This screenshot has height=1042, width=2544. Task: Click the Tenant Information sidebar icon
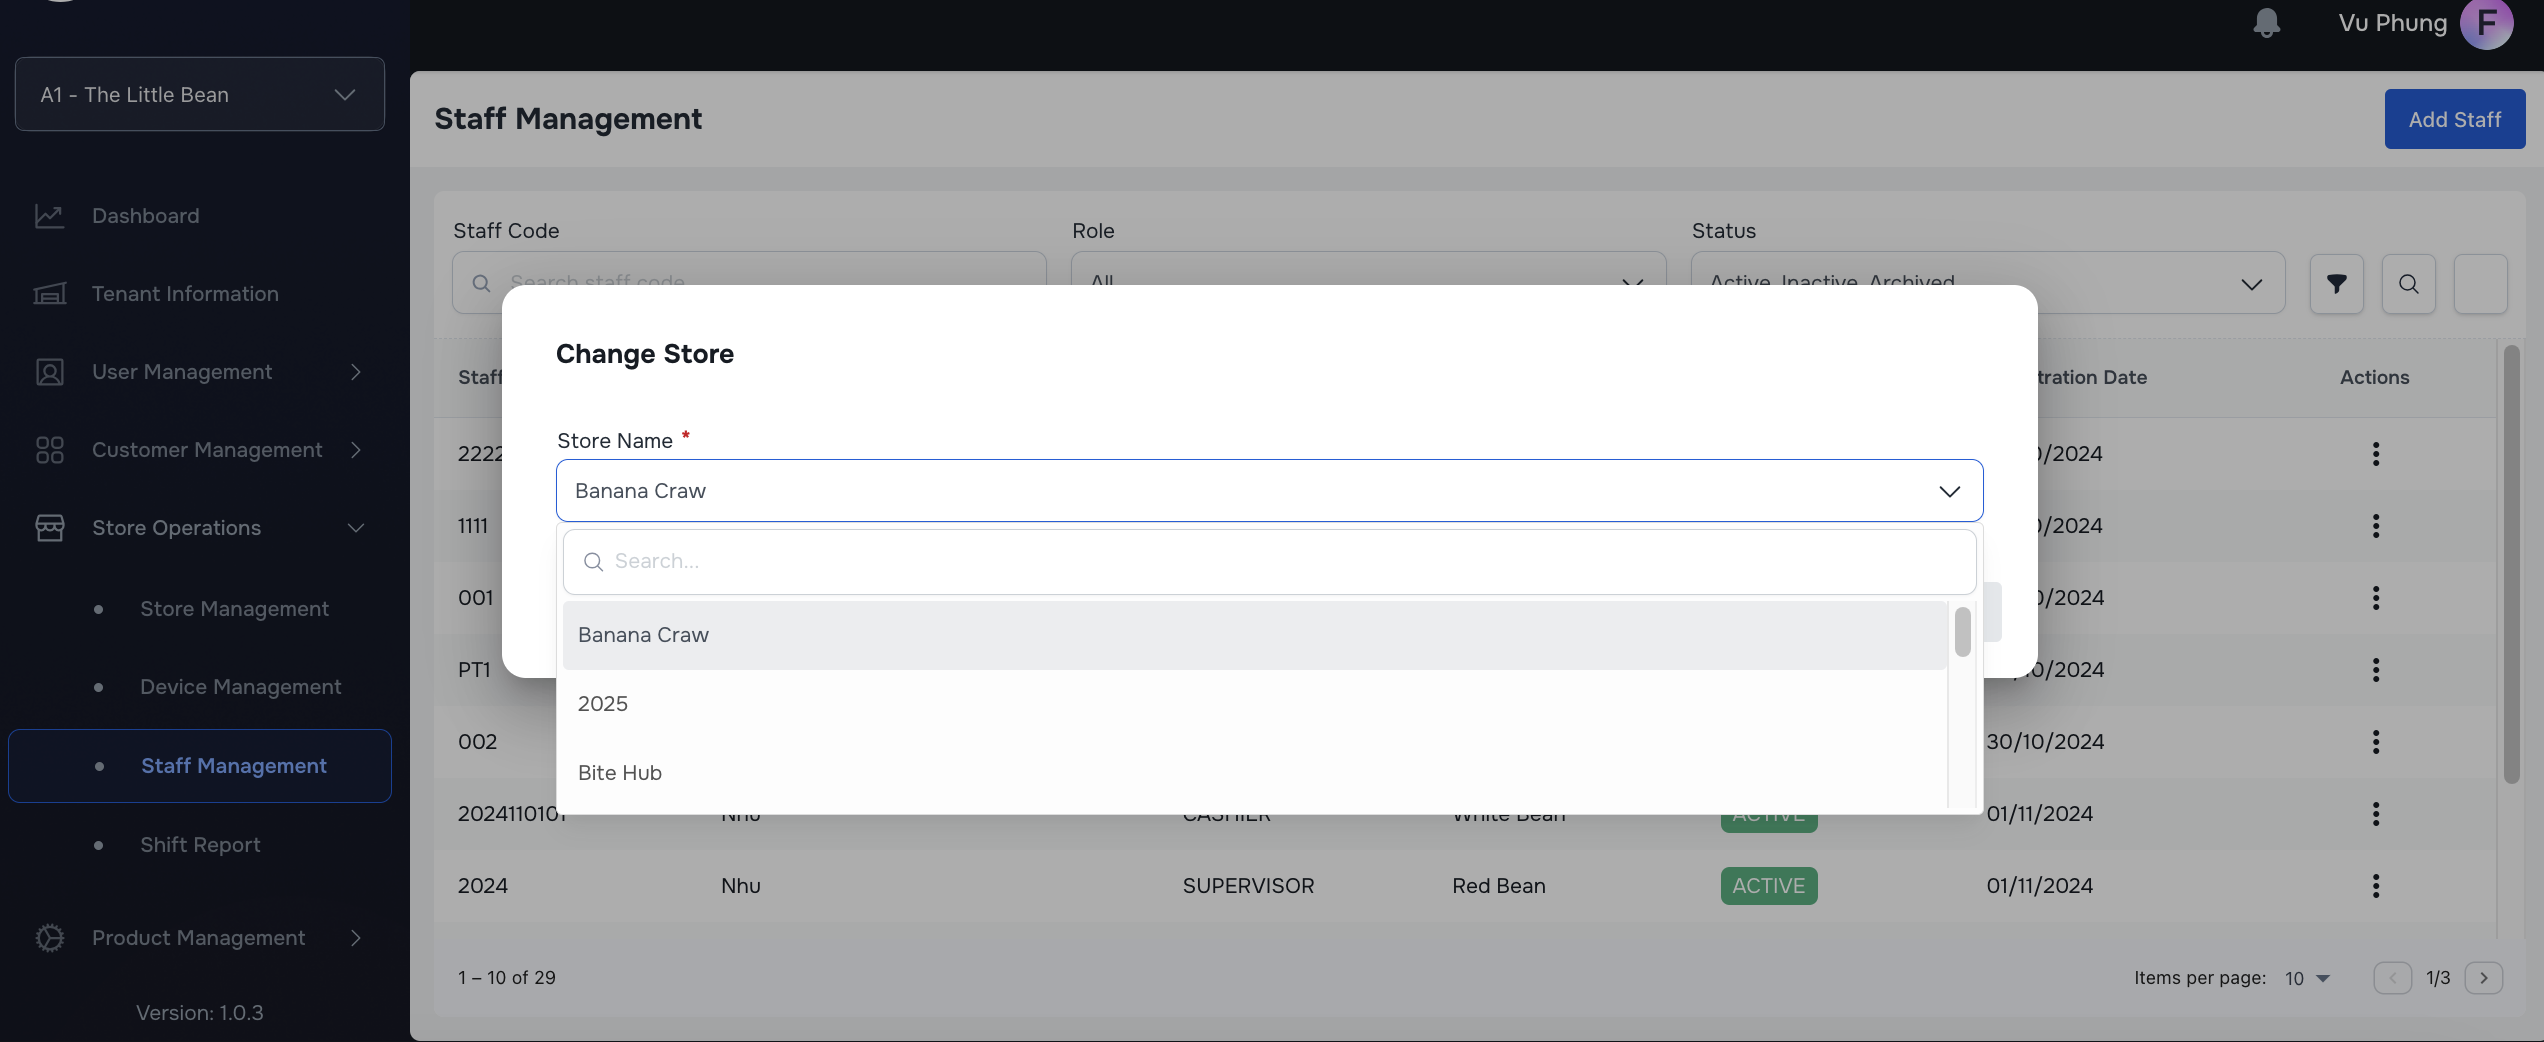tap(50, 293)
